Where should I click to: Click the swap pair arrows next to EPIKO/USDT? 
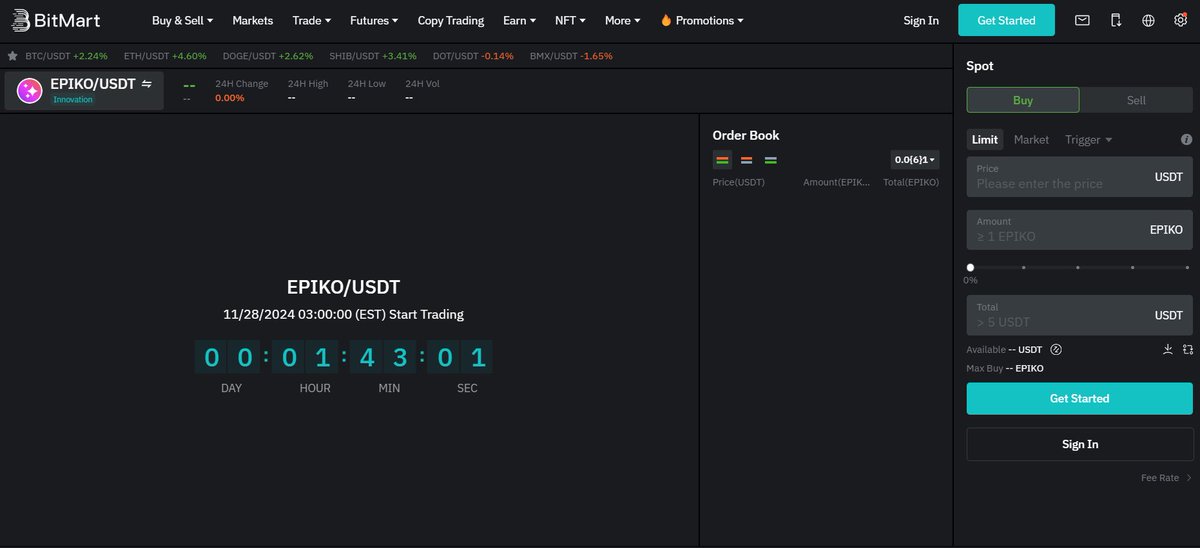click(147, 84)
